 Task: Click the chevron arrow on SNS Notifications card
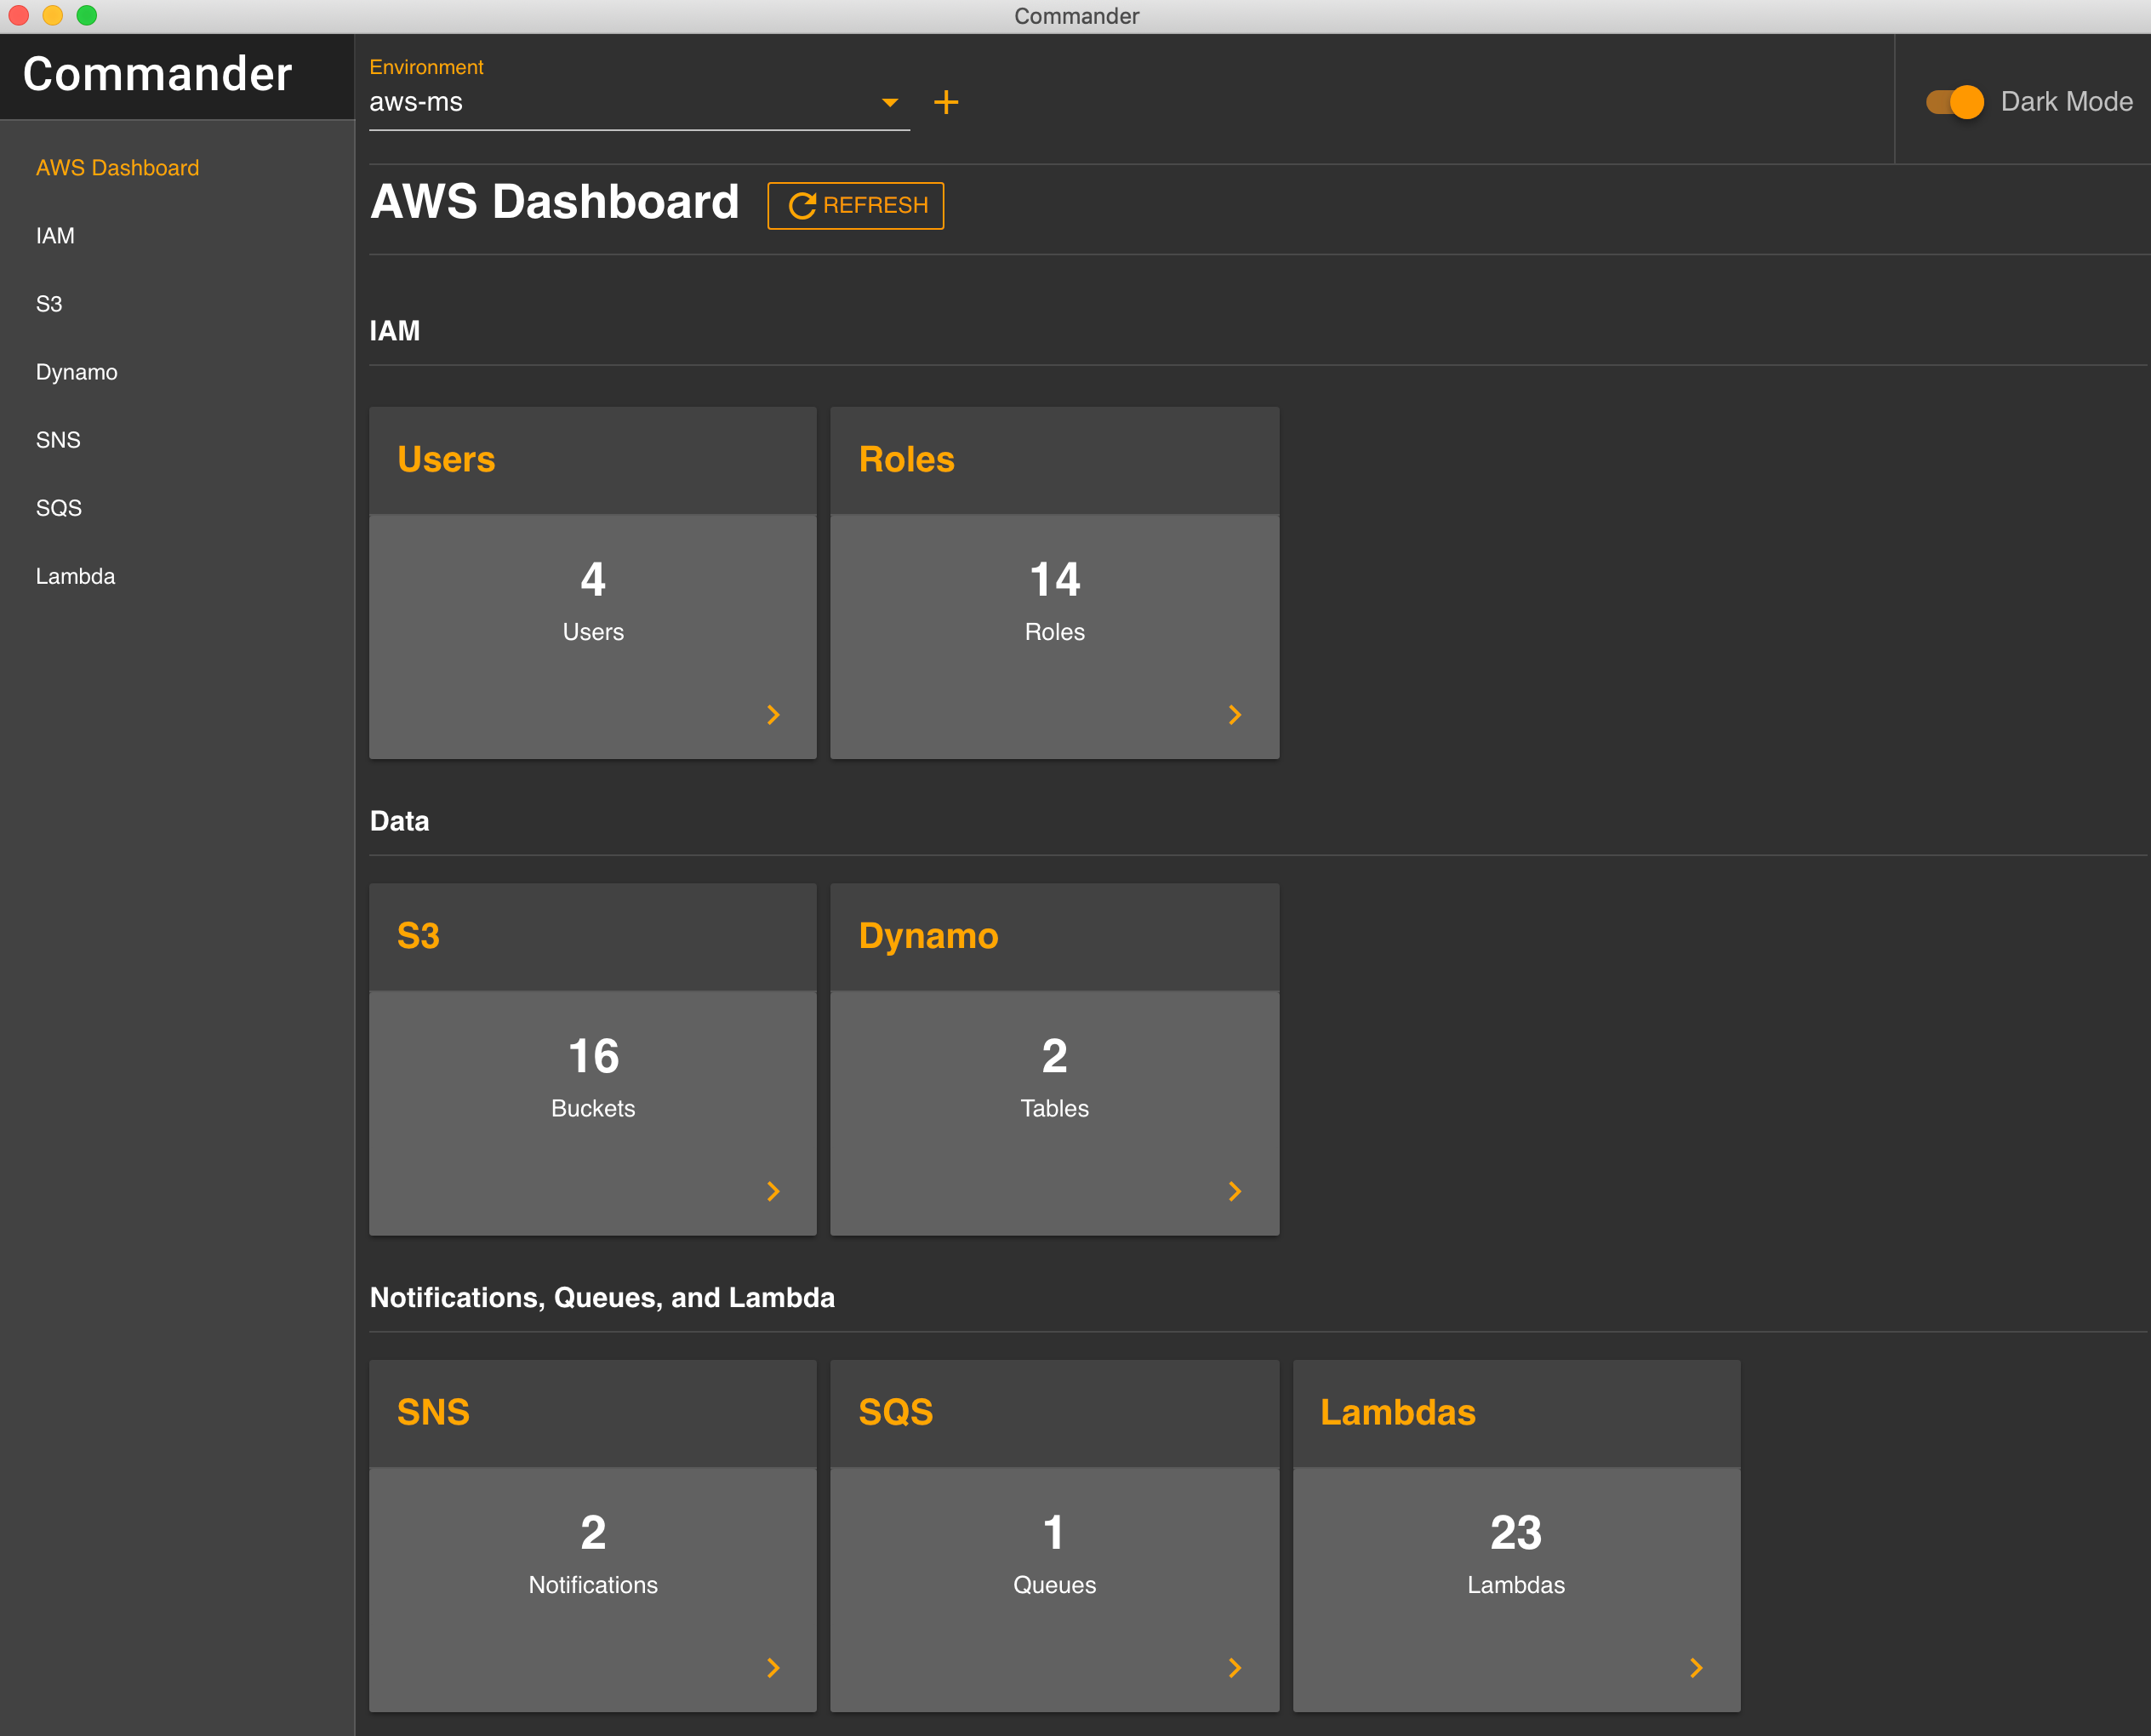[773, 1668]
